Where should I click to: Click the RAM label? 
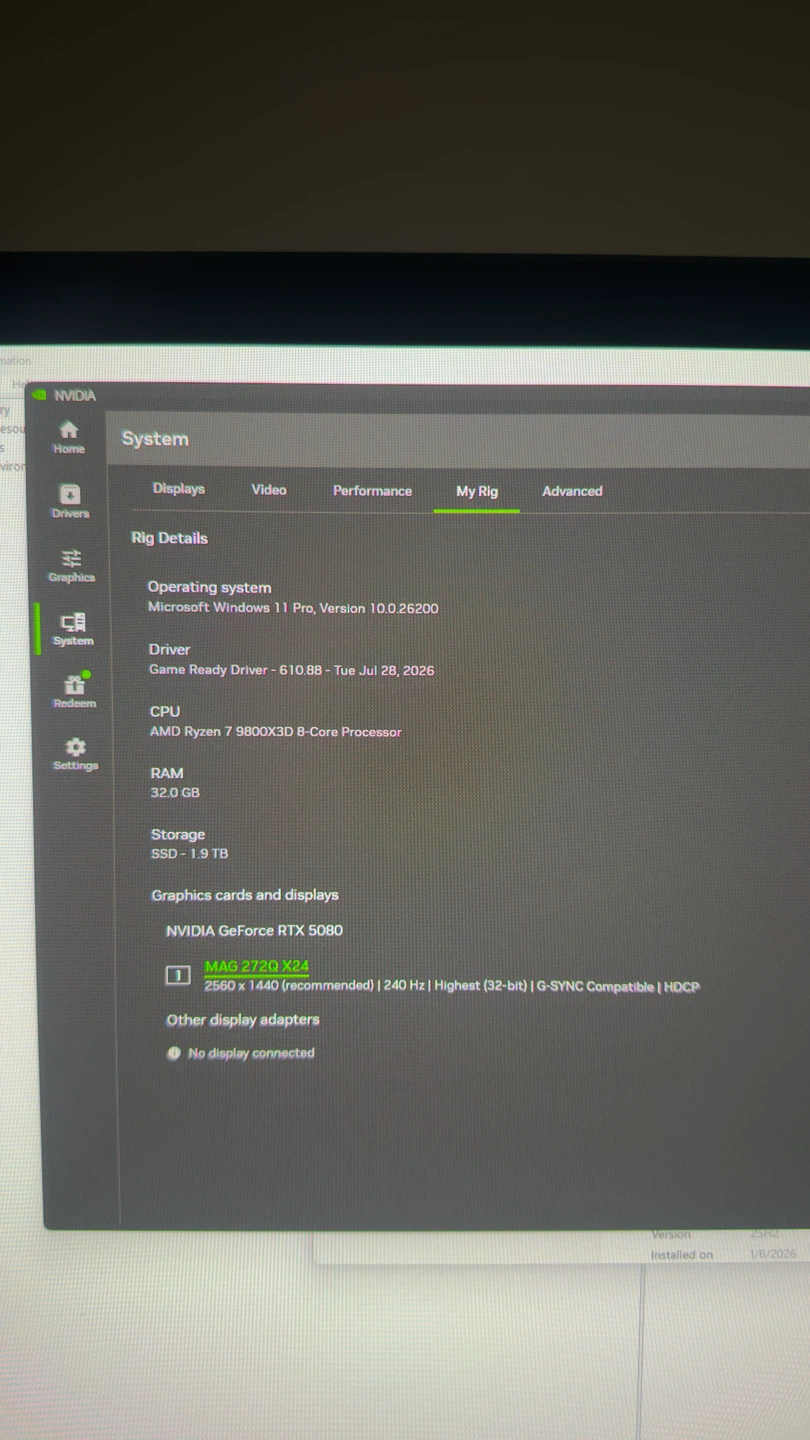[167, 773]
